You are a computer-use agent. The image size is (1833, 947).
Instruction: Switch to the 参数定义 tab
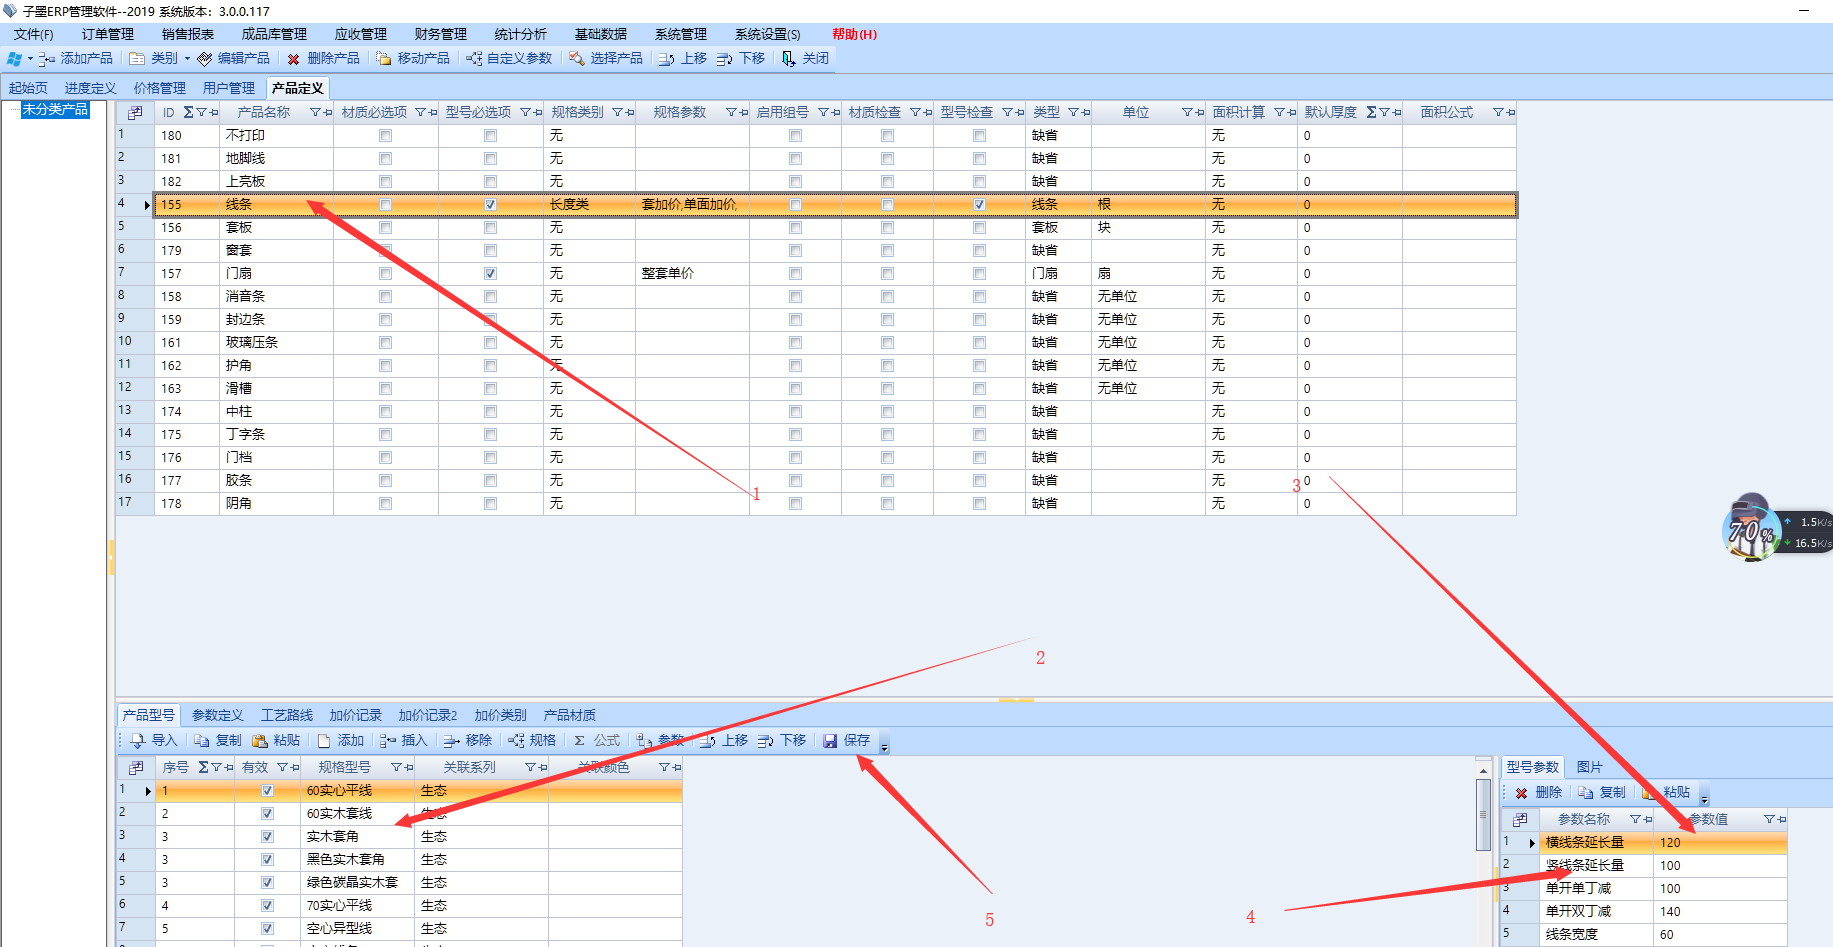217,716
